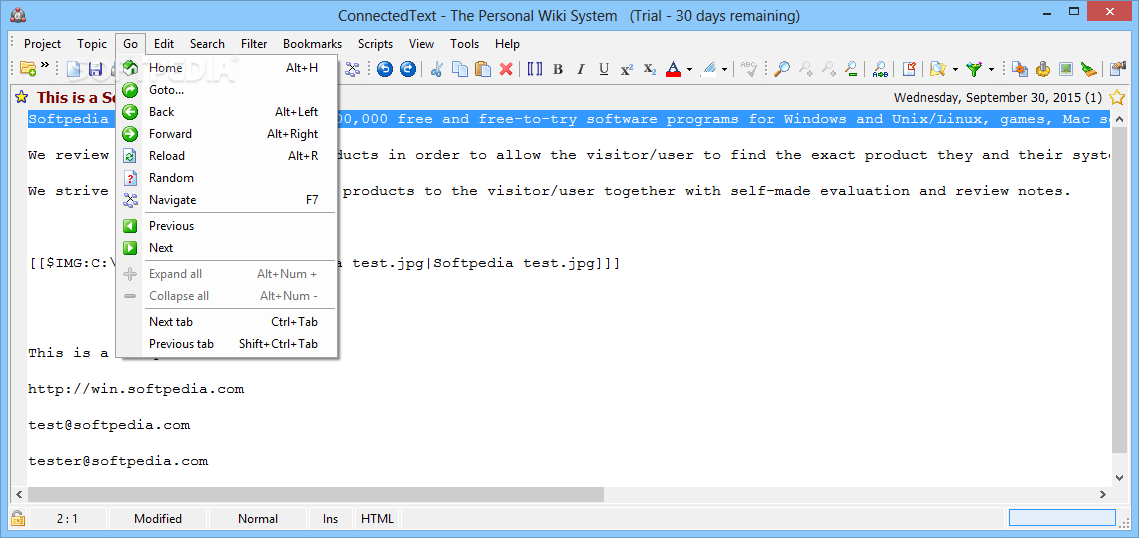This screenshot has width=1139, height=538.
Task: Toggle Underline formatting
Action: point(604,70)
